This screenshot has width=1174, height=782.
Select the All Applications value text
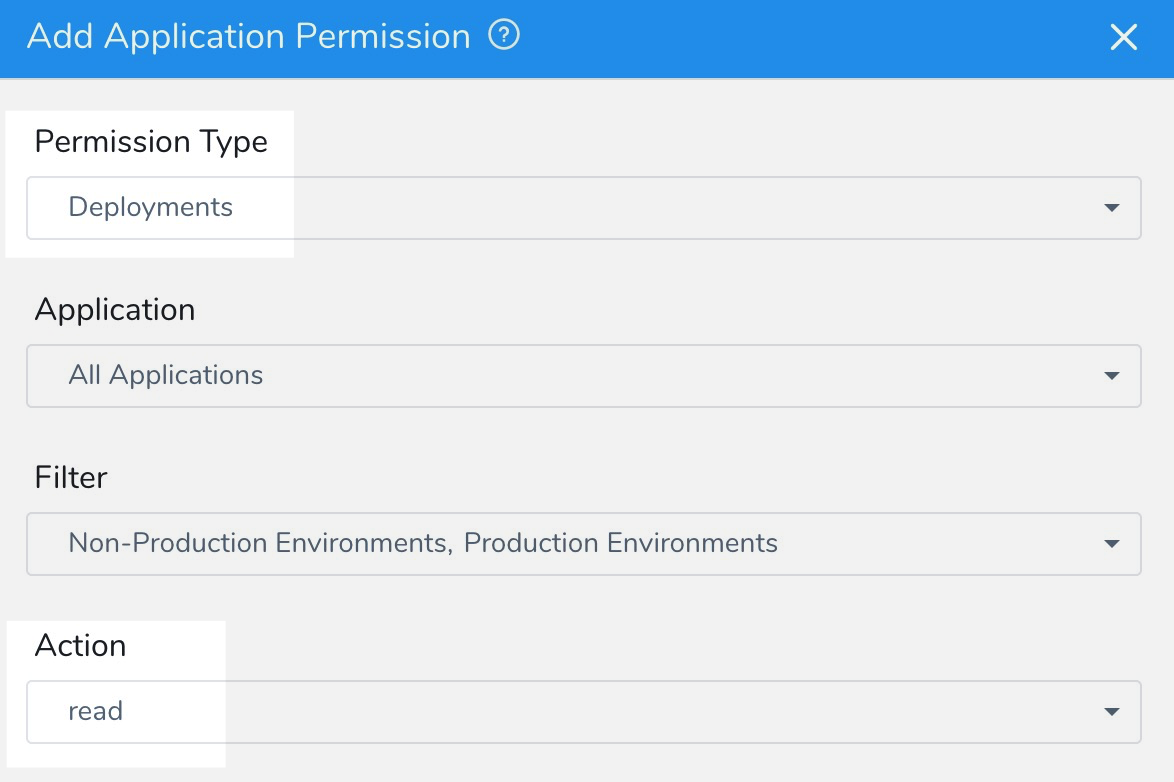tap(165, 375)
